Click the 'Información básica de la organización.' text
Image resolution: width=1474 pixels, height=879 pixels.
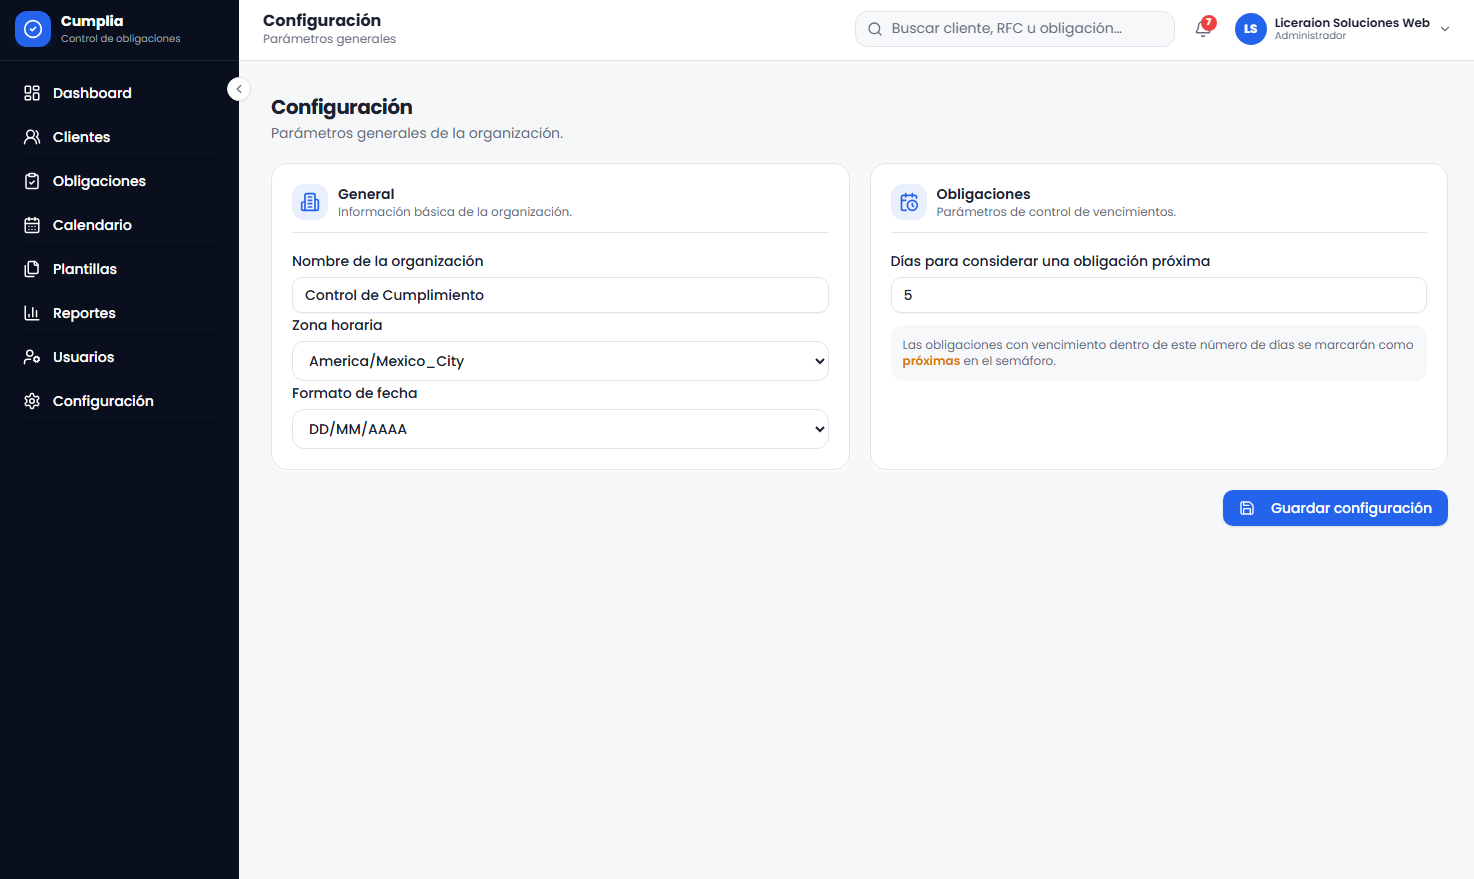[x=455, y=212]
